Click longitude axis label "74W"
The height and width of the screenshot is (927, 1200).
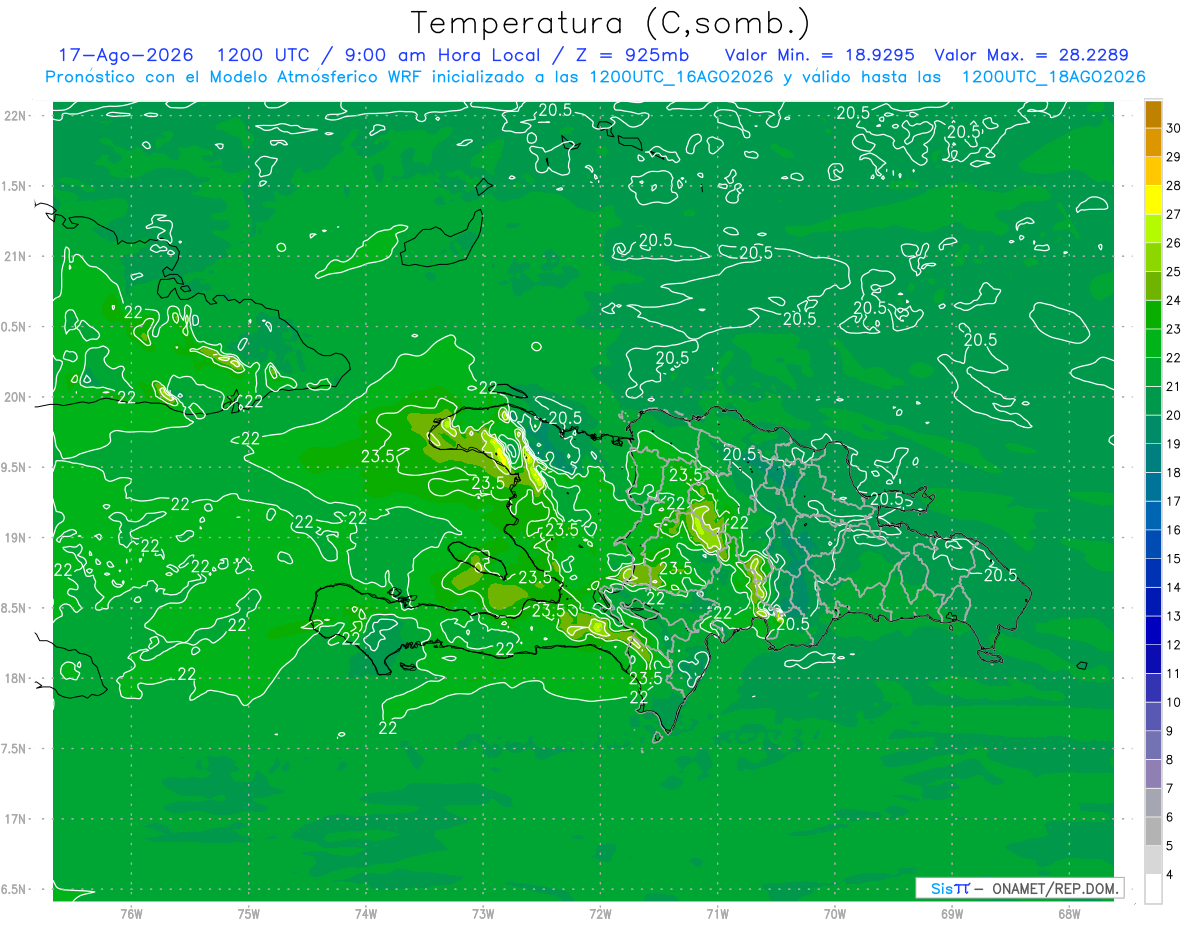[x=366, y=914]
